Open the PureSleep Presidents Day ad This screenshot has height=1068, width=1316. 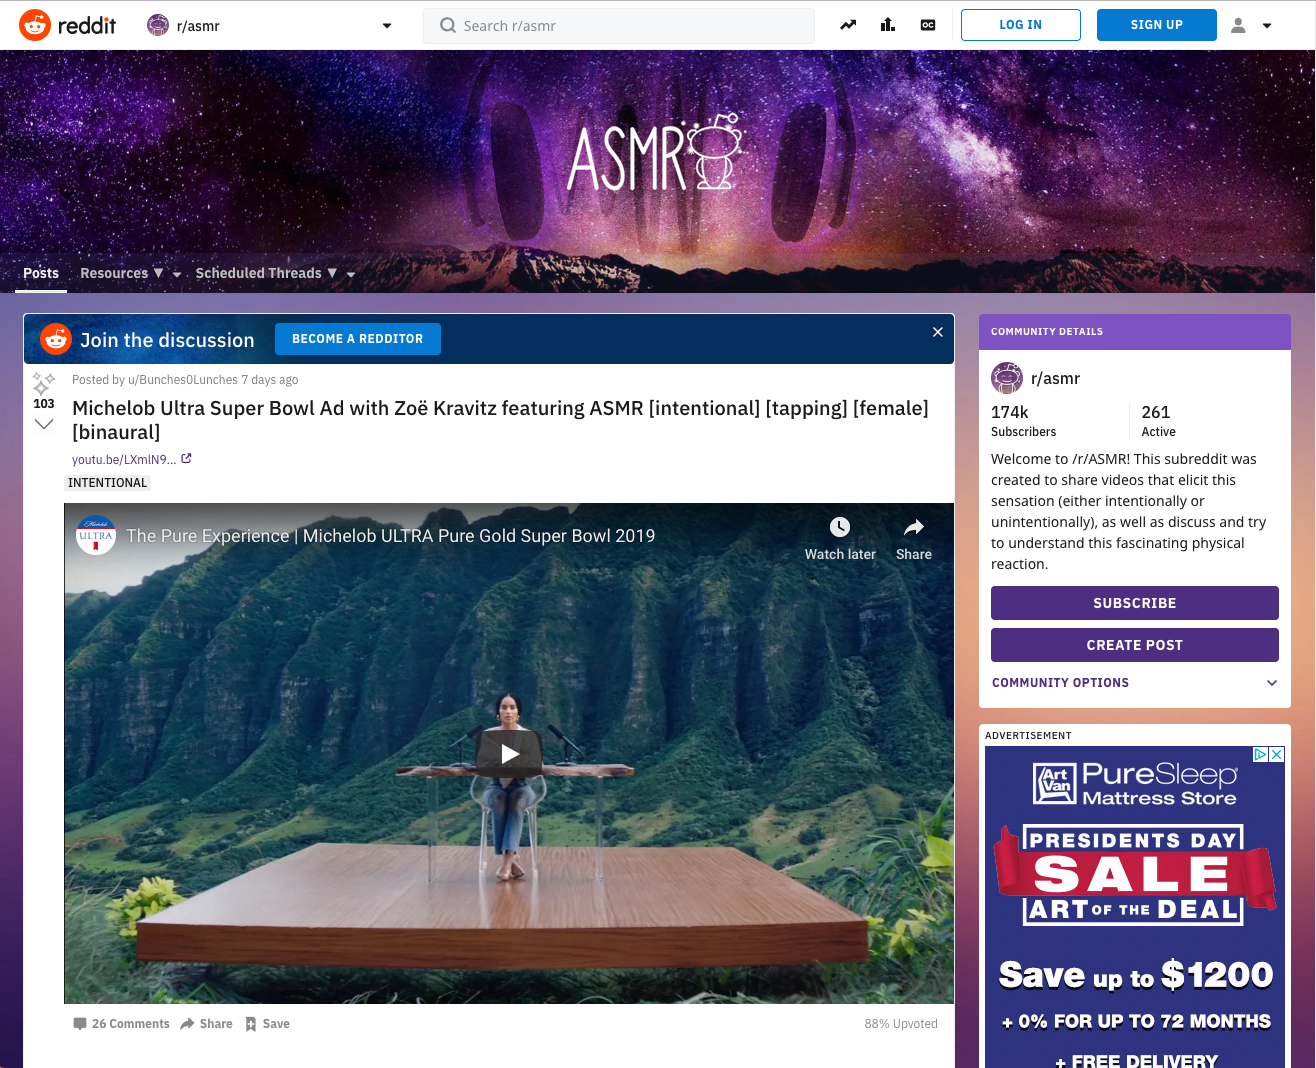(x=1135, y=907)
